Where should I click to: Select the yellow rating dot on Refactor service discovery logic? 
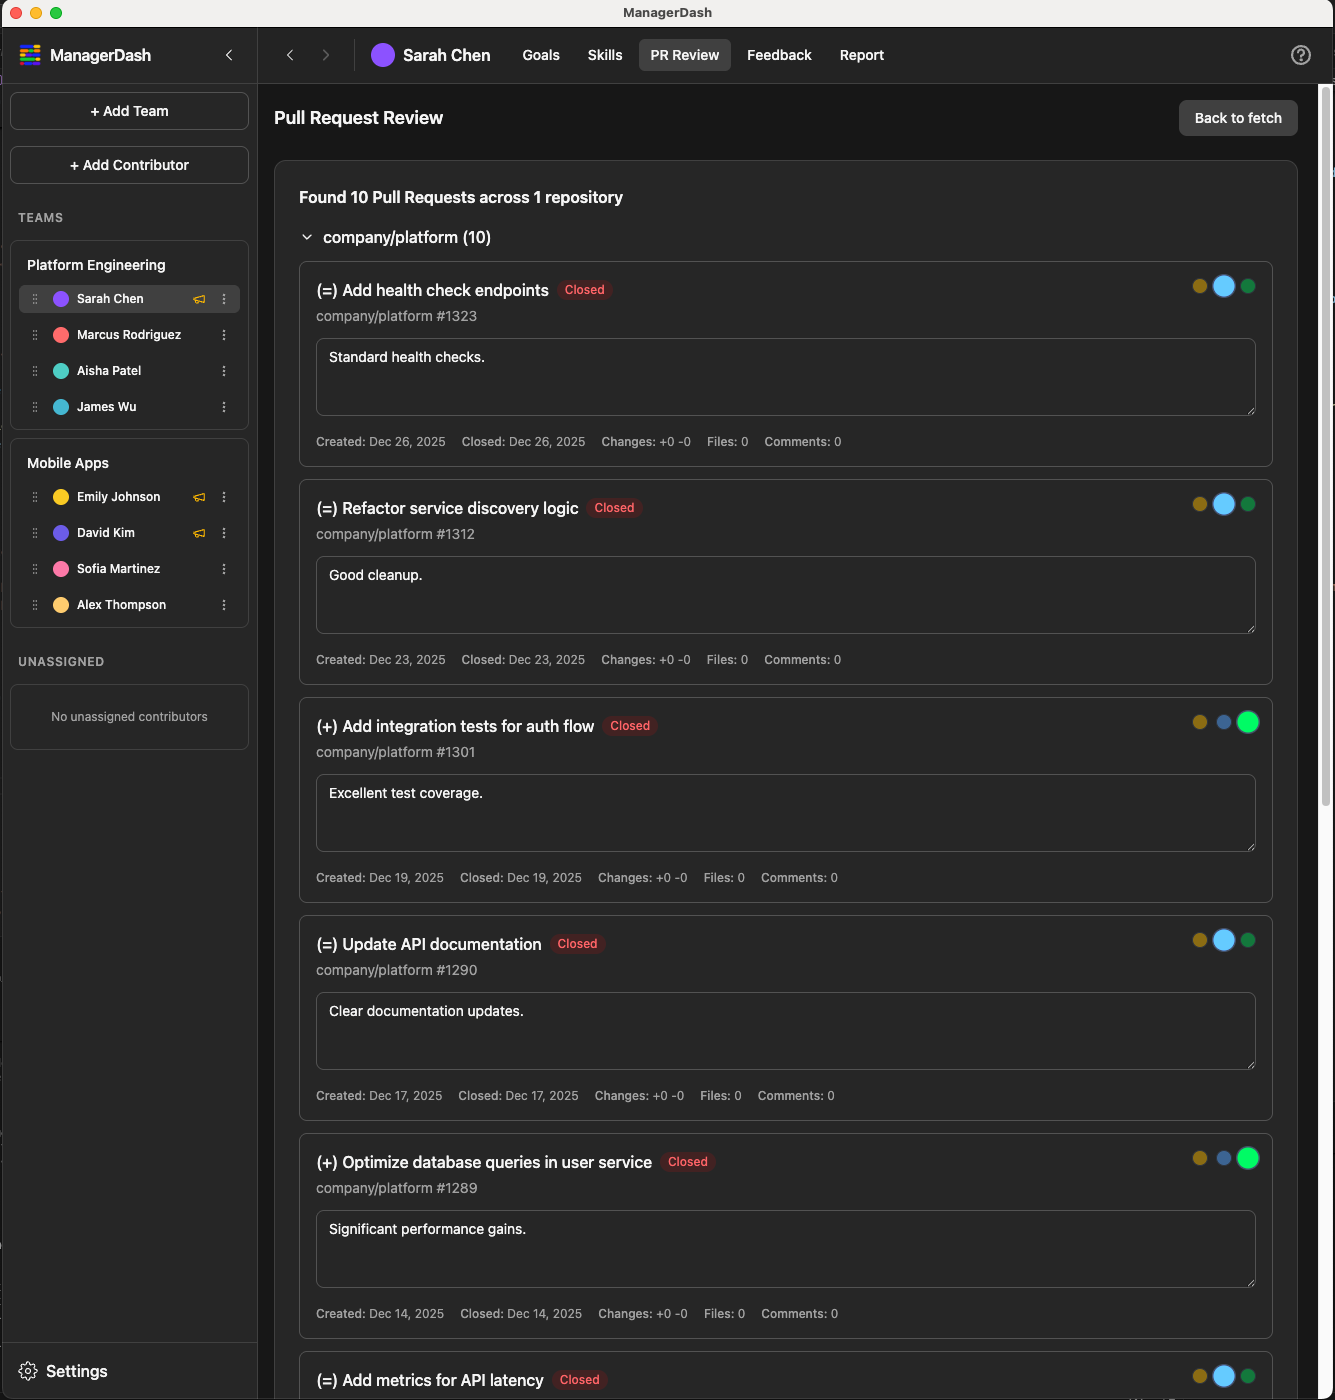[1199, 504]
